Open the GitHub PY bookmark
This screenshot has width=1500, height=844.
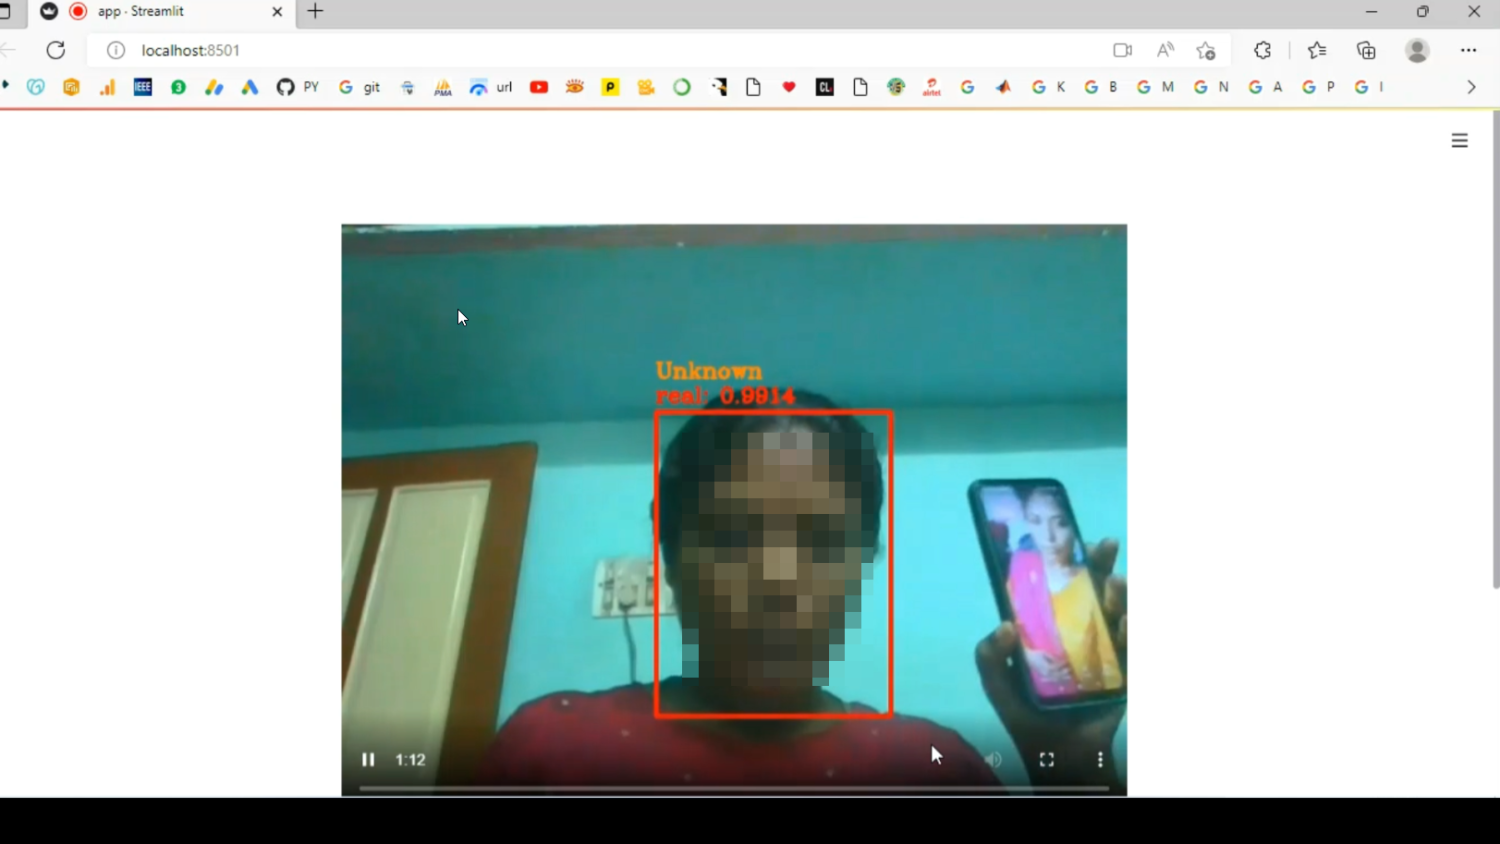click(298, 87)
